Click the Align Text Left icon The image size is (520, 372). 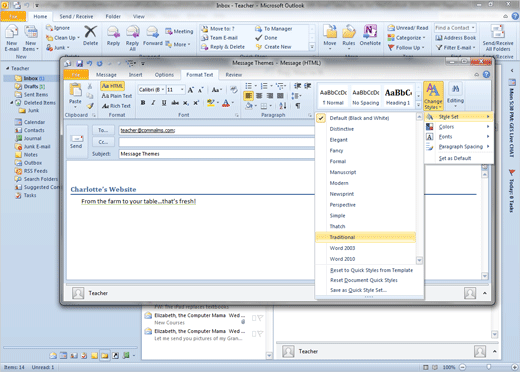click(x=248, y=96)
